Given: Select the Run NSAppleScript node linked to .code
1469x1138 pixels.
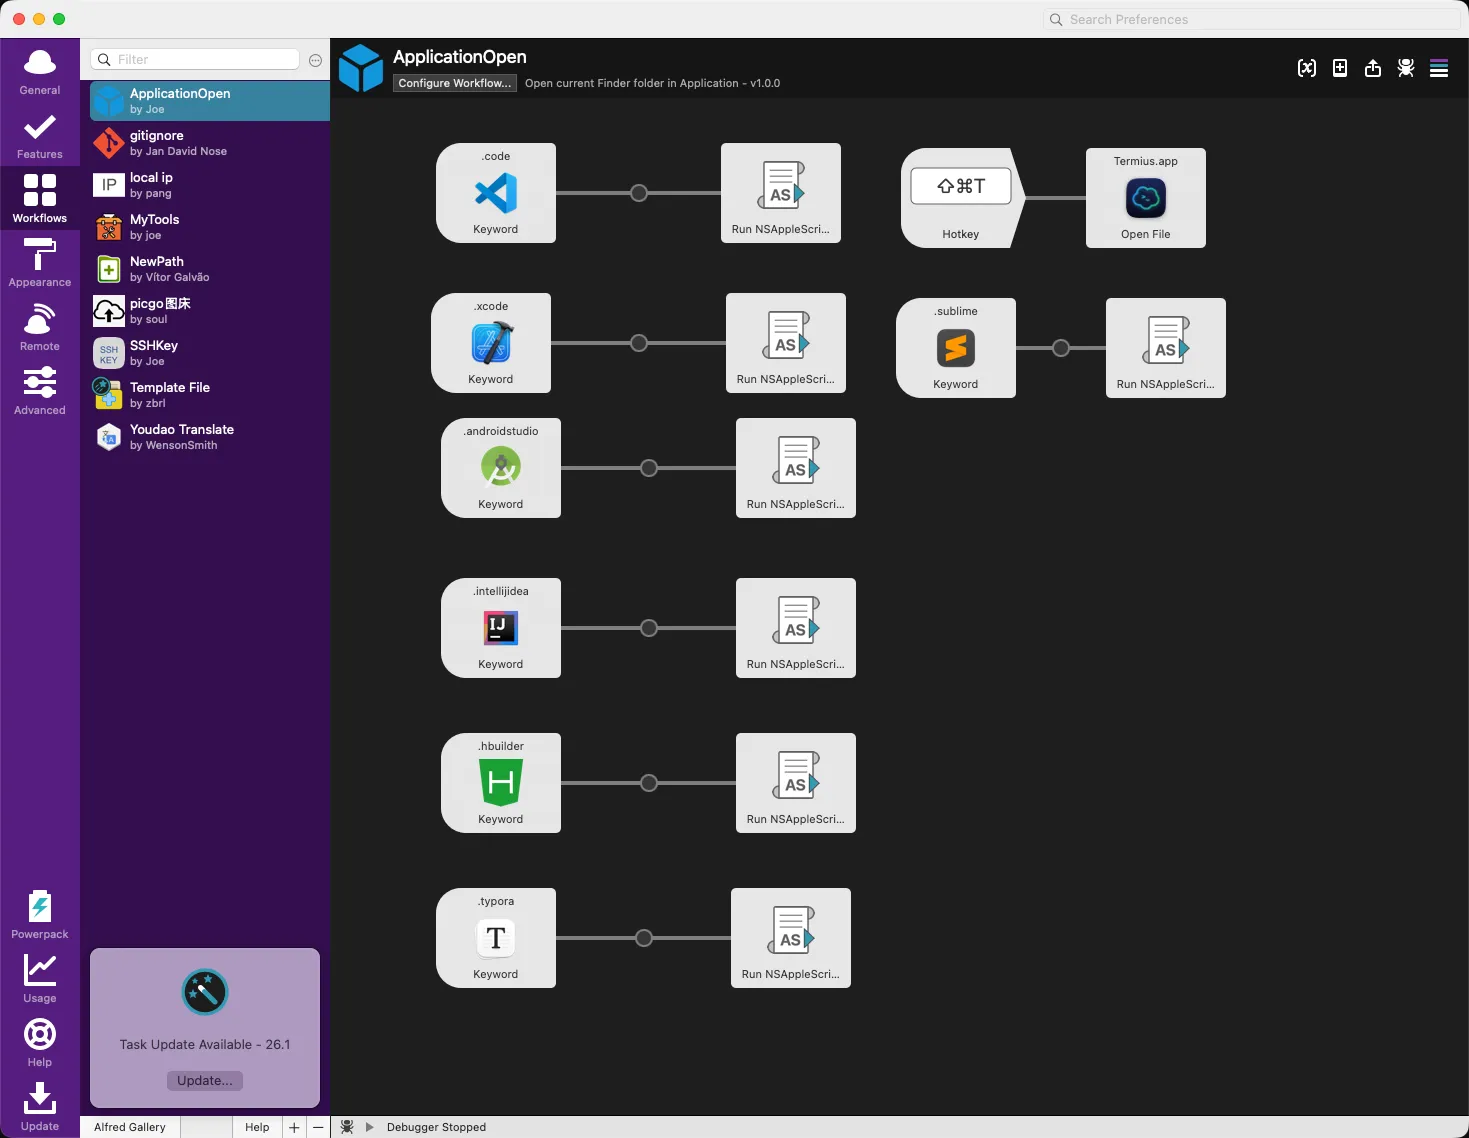Looking at the screenshot, I should (x=781, y=193).
